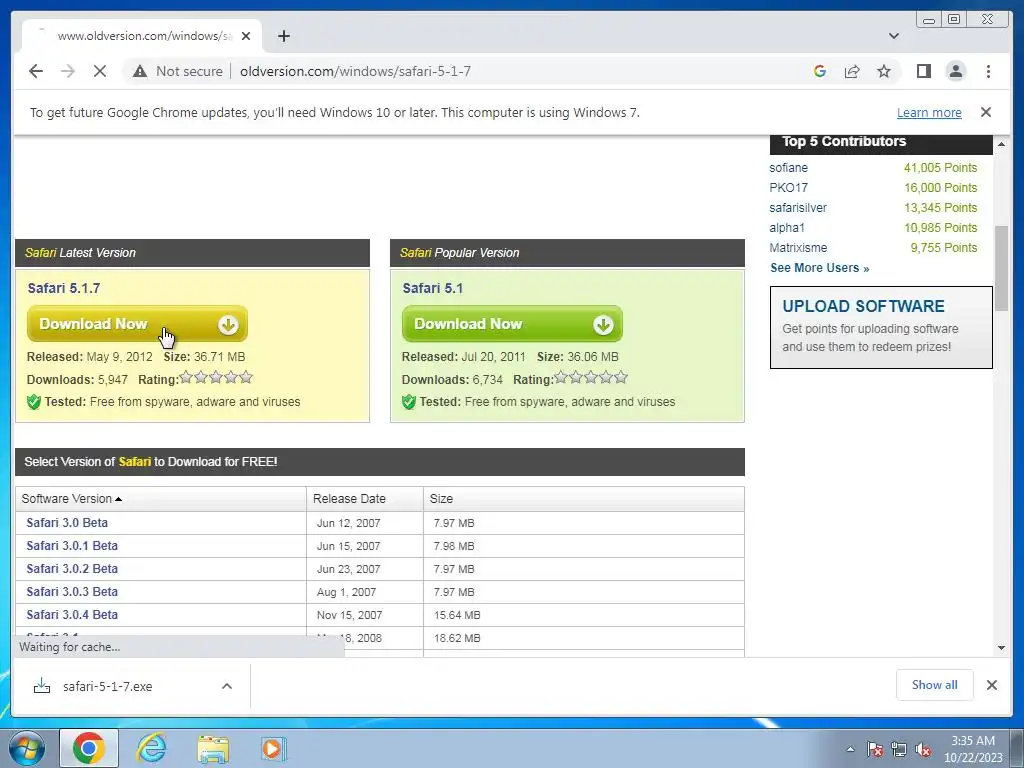Download Safari 5.1 popular version

pyautogui.click(x=512, y=324)
